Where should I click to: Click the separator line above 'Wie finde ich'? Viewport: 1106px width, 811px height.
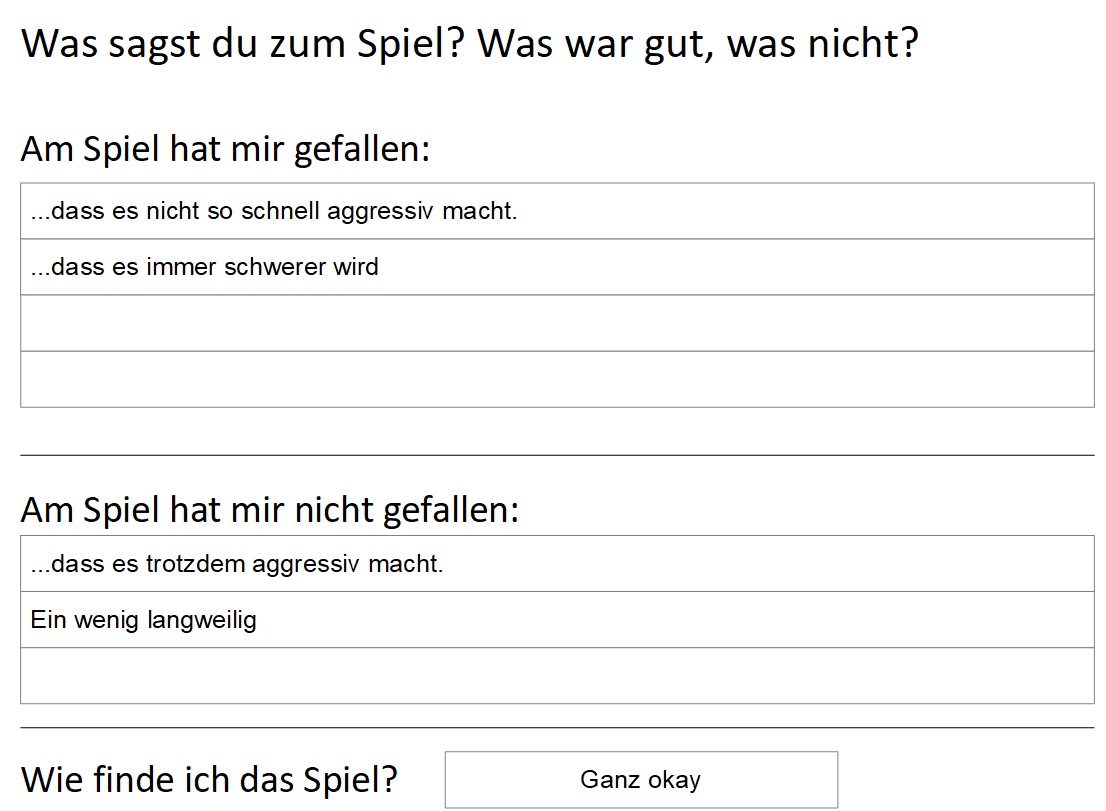click(557, 728)
